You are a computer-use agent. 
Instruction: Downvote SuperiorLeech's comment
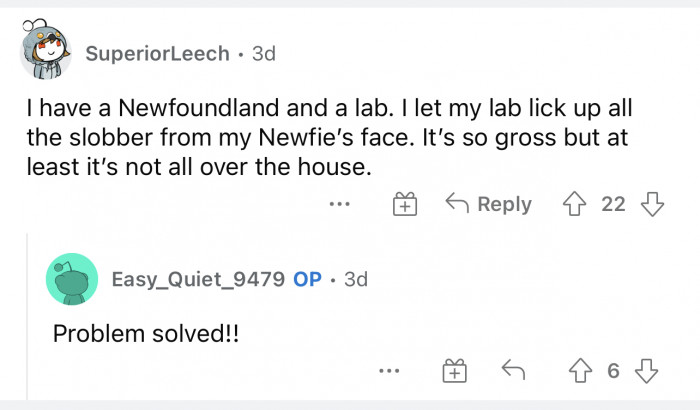[x=652, y=205]
